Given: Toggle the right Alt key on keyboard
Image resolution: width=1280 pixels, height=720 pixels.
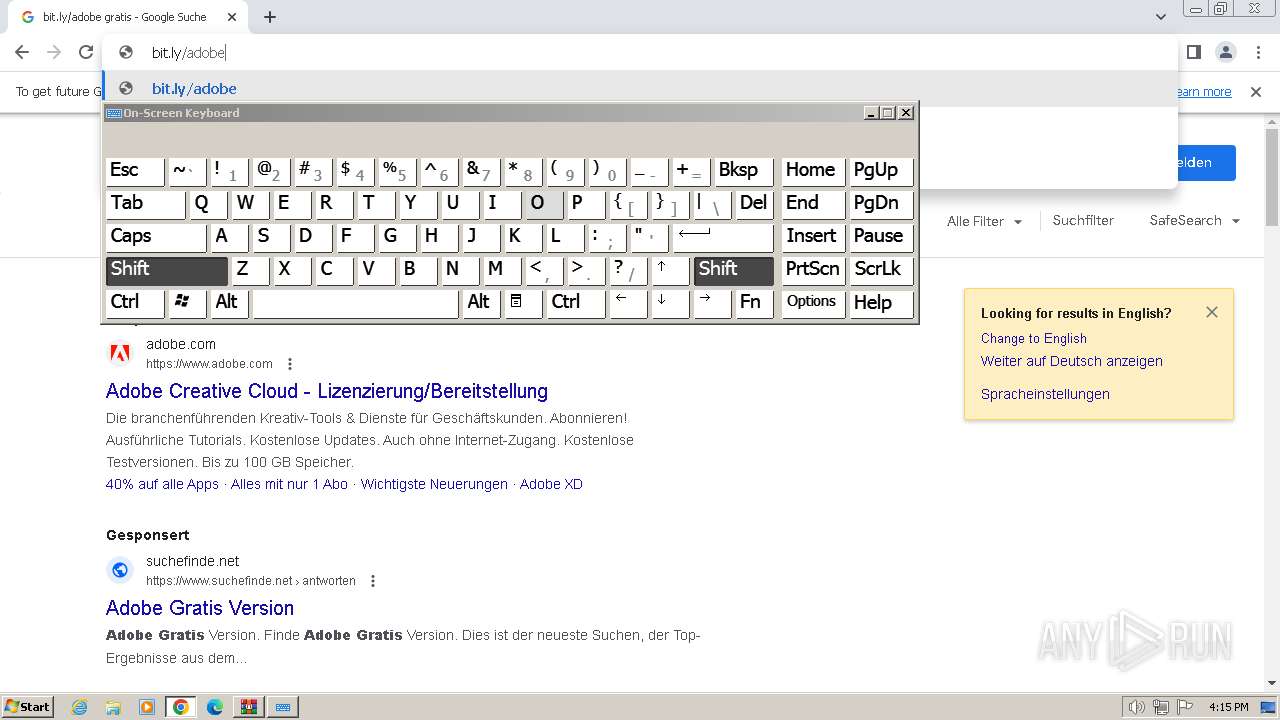Looking at the screenshot, I should coord(481,303).
